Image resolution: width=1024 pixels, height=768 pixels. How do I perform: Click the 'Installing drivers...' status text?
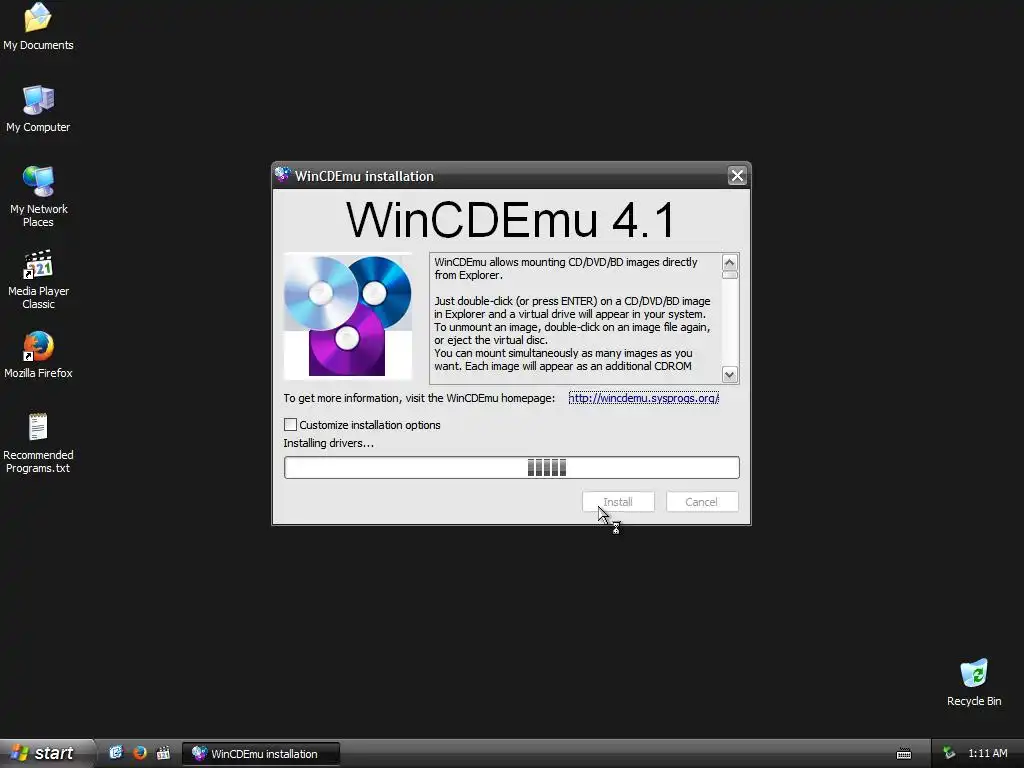pos(328,443)
